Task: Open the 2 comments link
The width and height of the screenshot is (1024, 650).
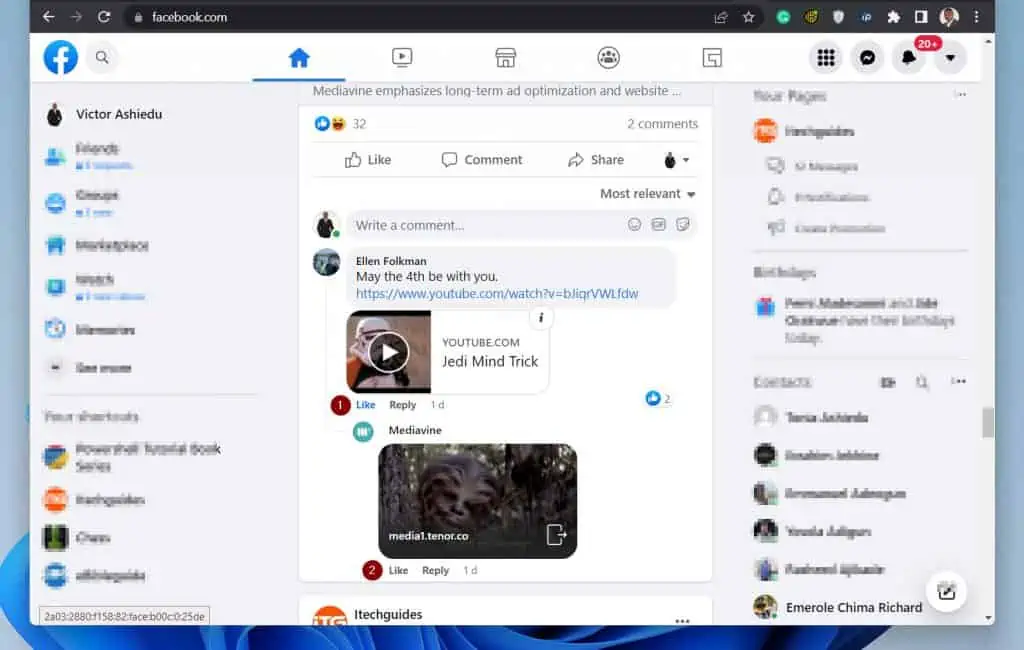Action: [662, 123]
